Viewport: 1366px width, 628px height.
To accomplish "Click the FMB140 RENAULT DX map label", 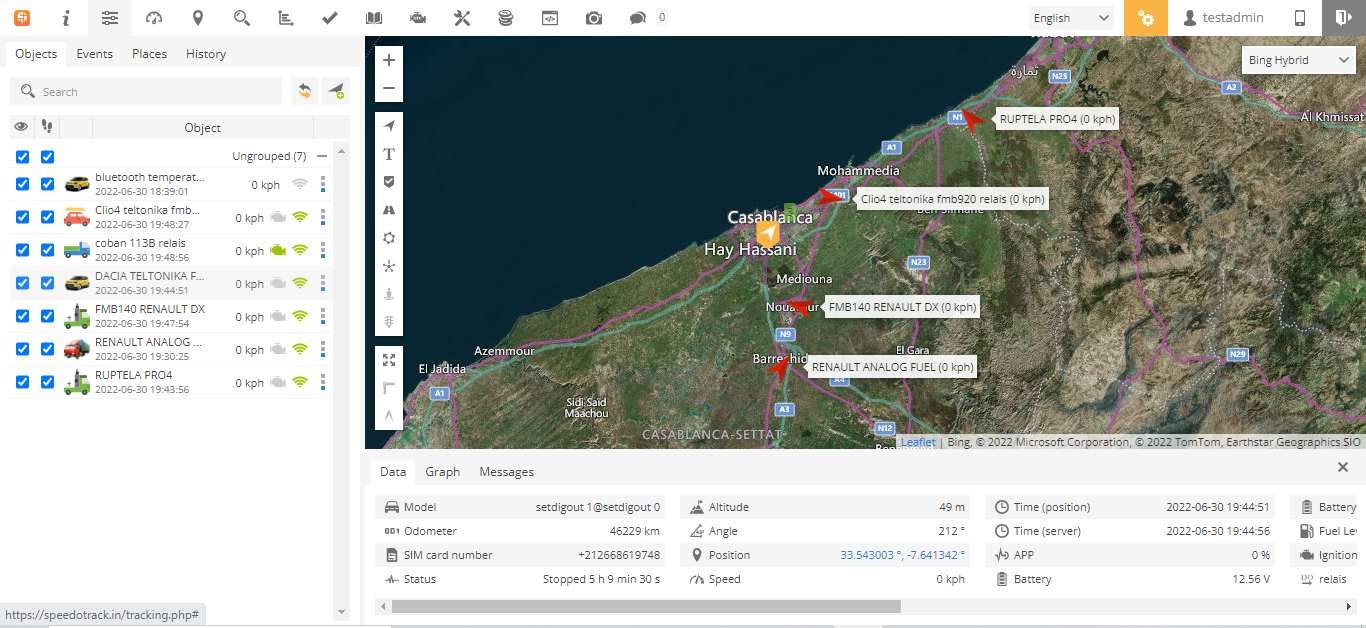I will 902,307.
